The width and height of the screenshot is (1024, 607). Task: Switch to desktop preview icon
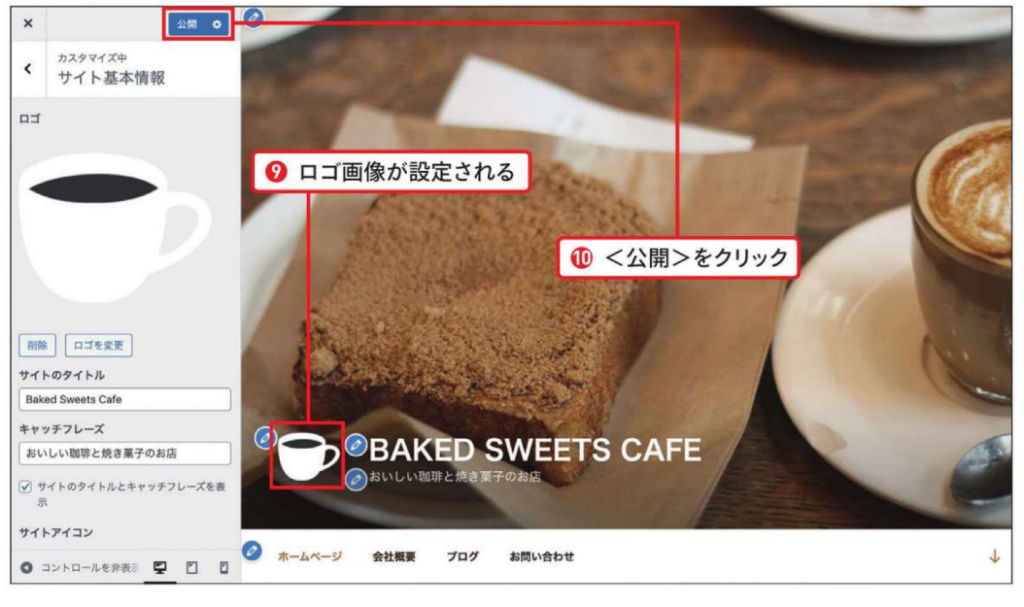pos(160,567)
